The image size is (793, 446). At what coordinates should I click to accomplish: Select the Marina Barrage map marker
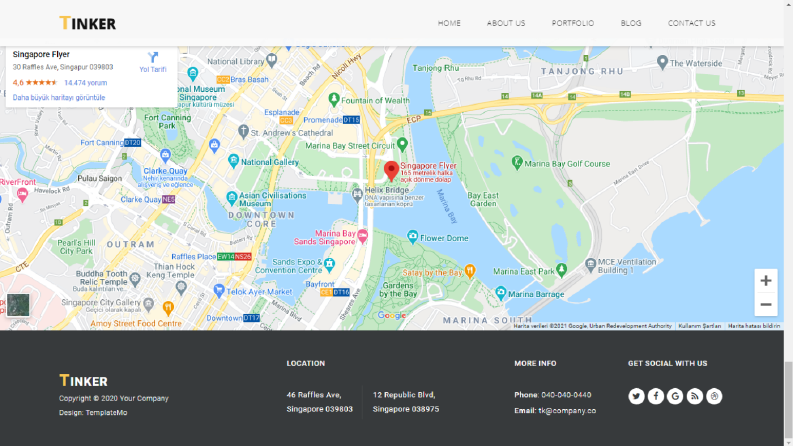[501, 292]
